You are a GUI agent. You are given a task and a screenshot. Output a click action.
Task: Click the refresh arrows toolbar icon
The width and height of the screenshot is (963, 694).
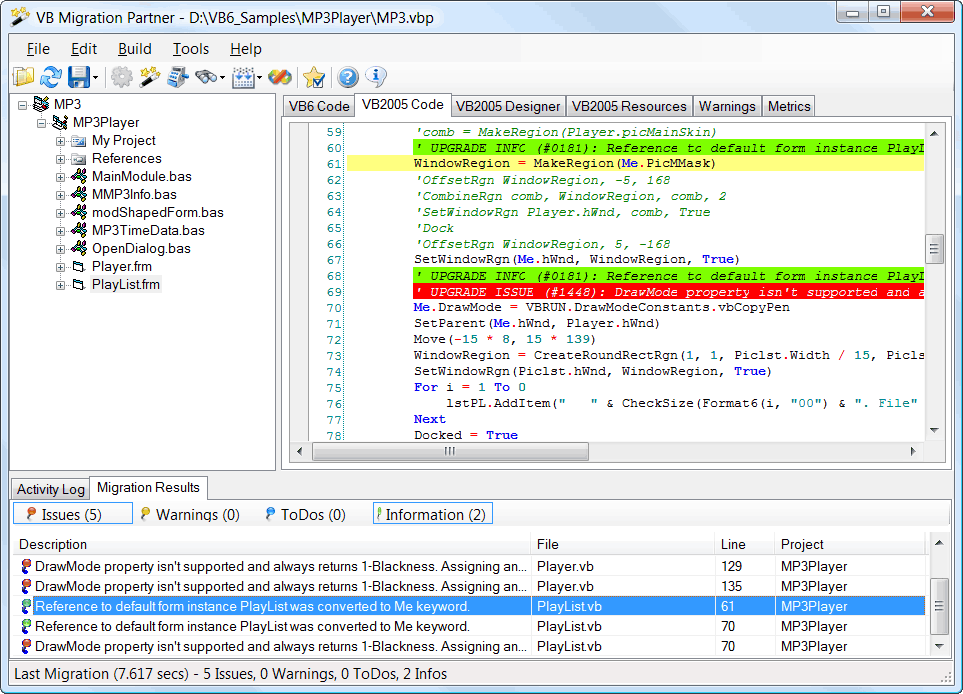click(x=51, y=77)
